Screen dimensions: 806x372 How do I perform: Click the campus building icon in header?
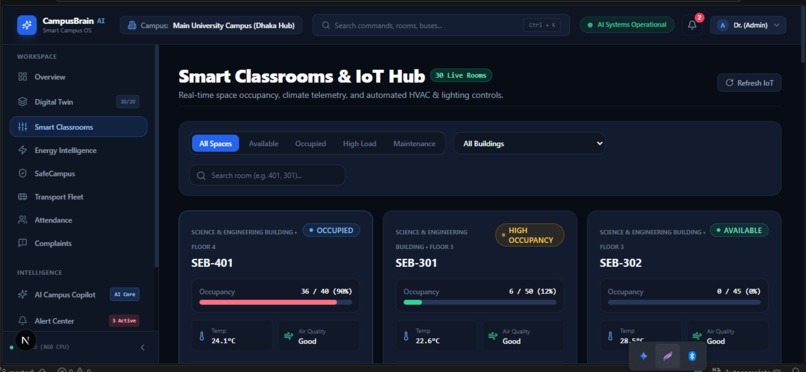132,25
